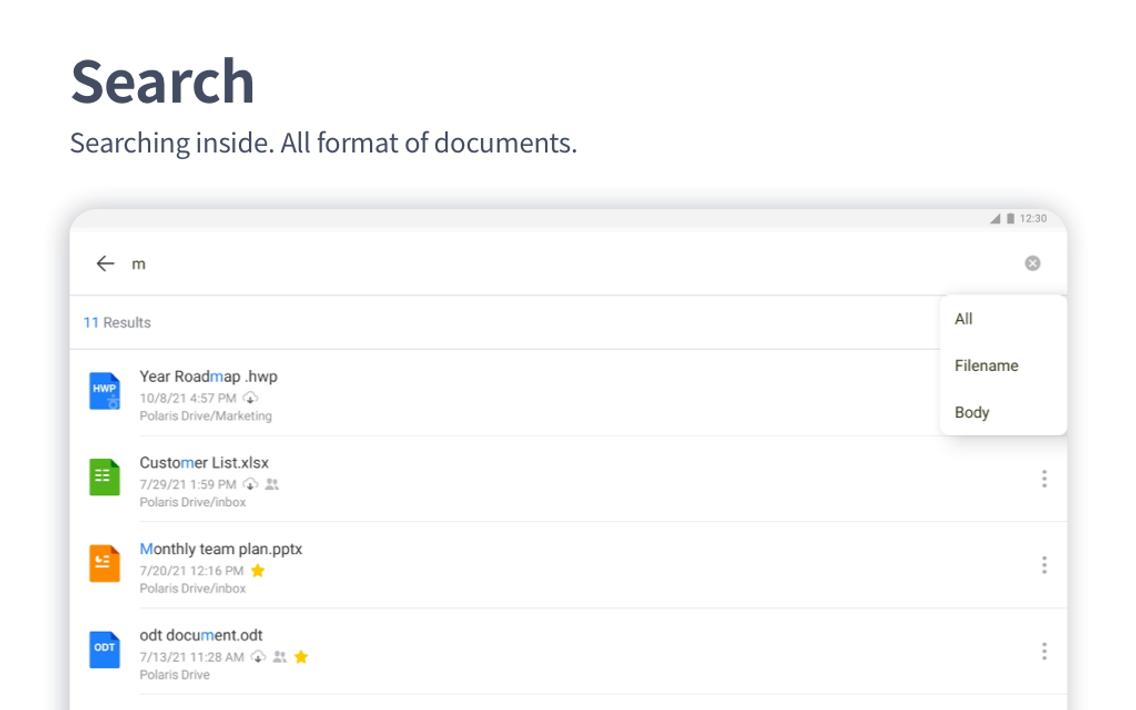Open the Year Roadmap .hwp file name

point(209,377)
